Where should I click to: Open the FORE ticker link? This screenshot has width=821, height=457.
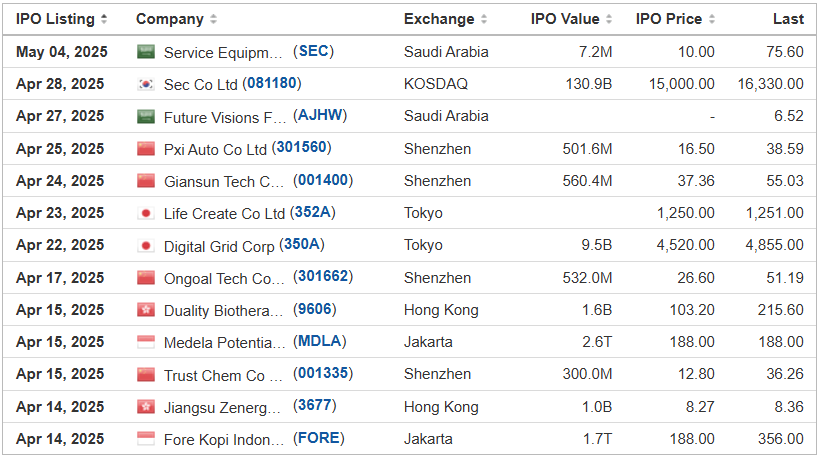pos(318,438)
